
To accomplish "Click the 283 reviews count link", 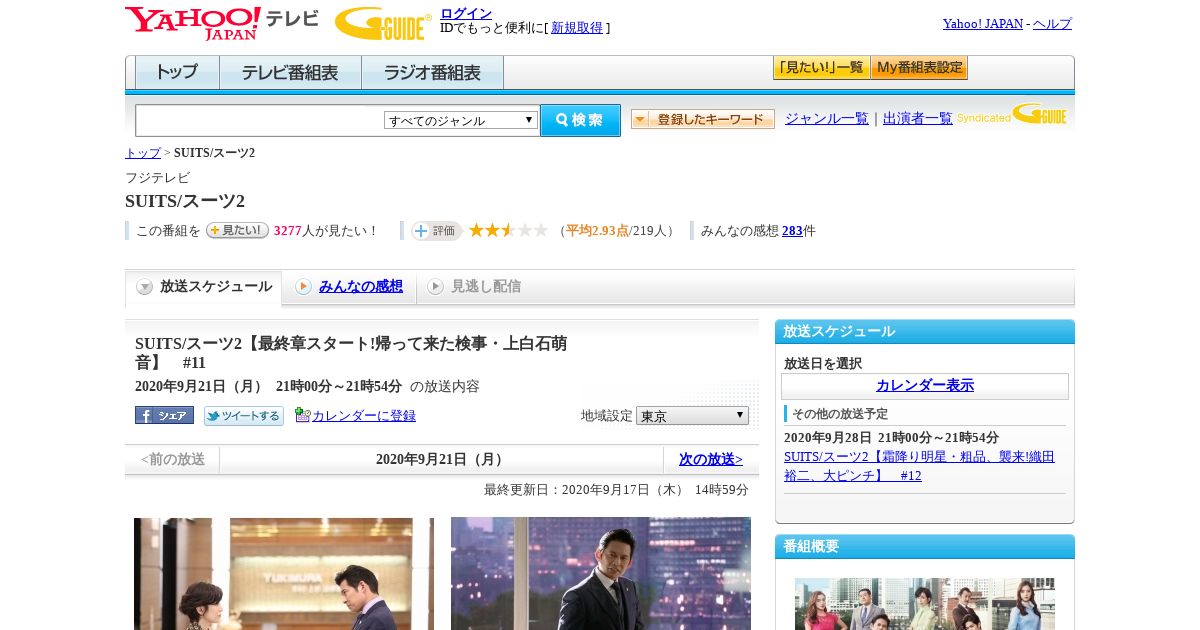I will coord(792,231).
